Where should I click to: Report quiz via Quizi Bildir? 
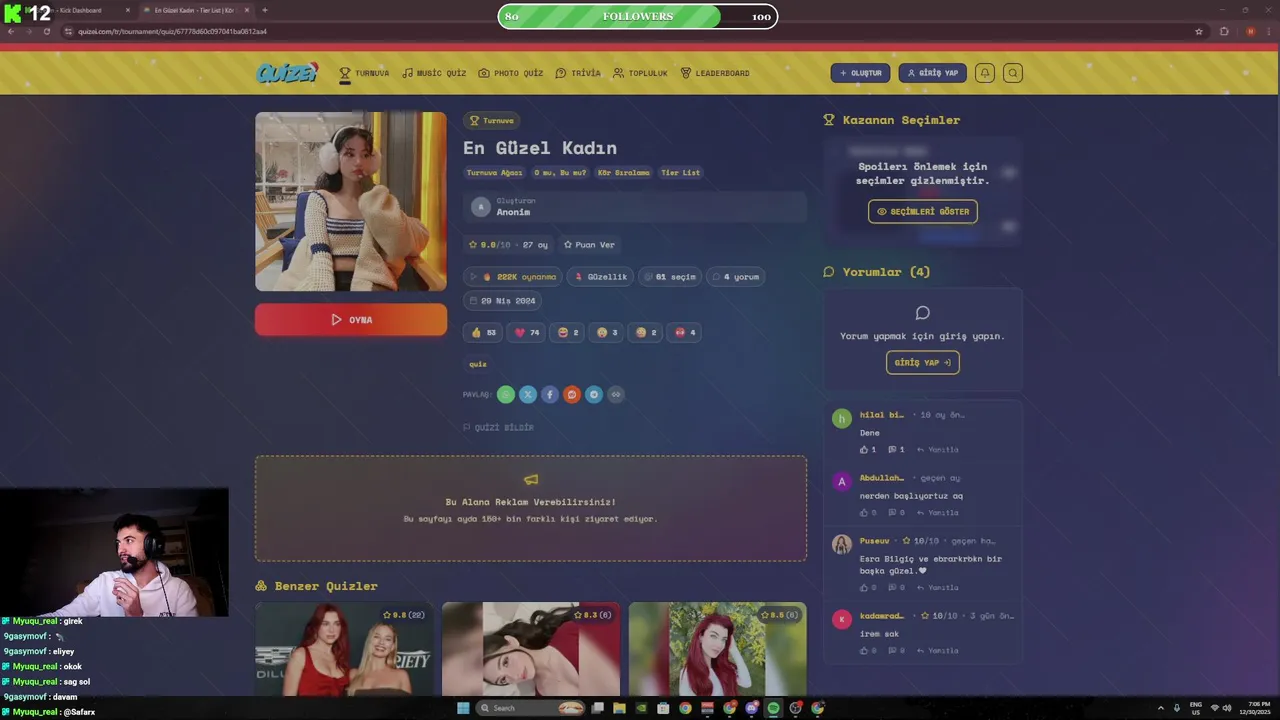[x=498, y=427]
